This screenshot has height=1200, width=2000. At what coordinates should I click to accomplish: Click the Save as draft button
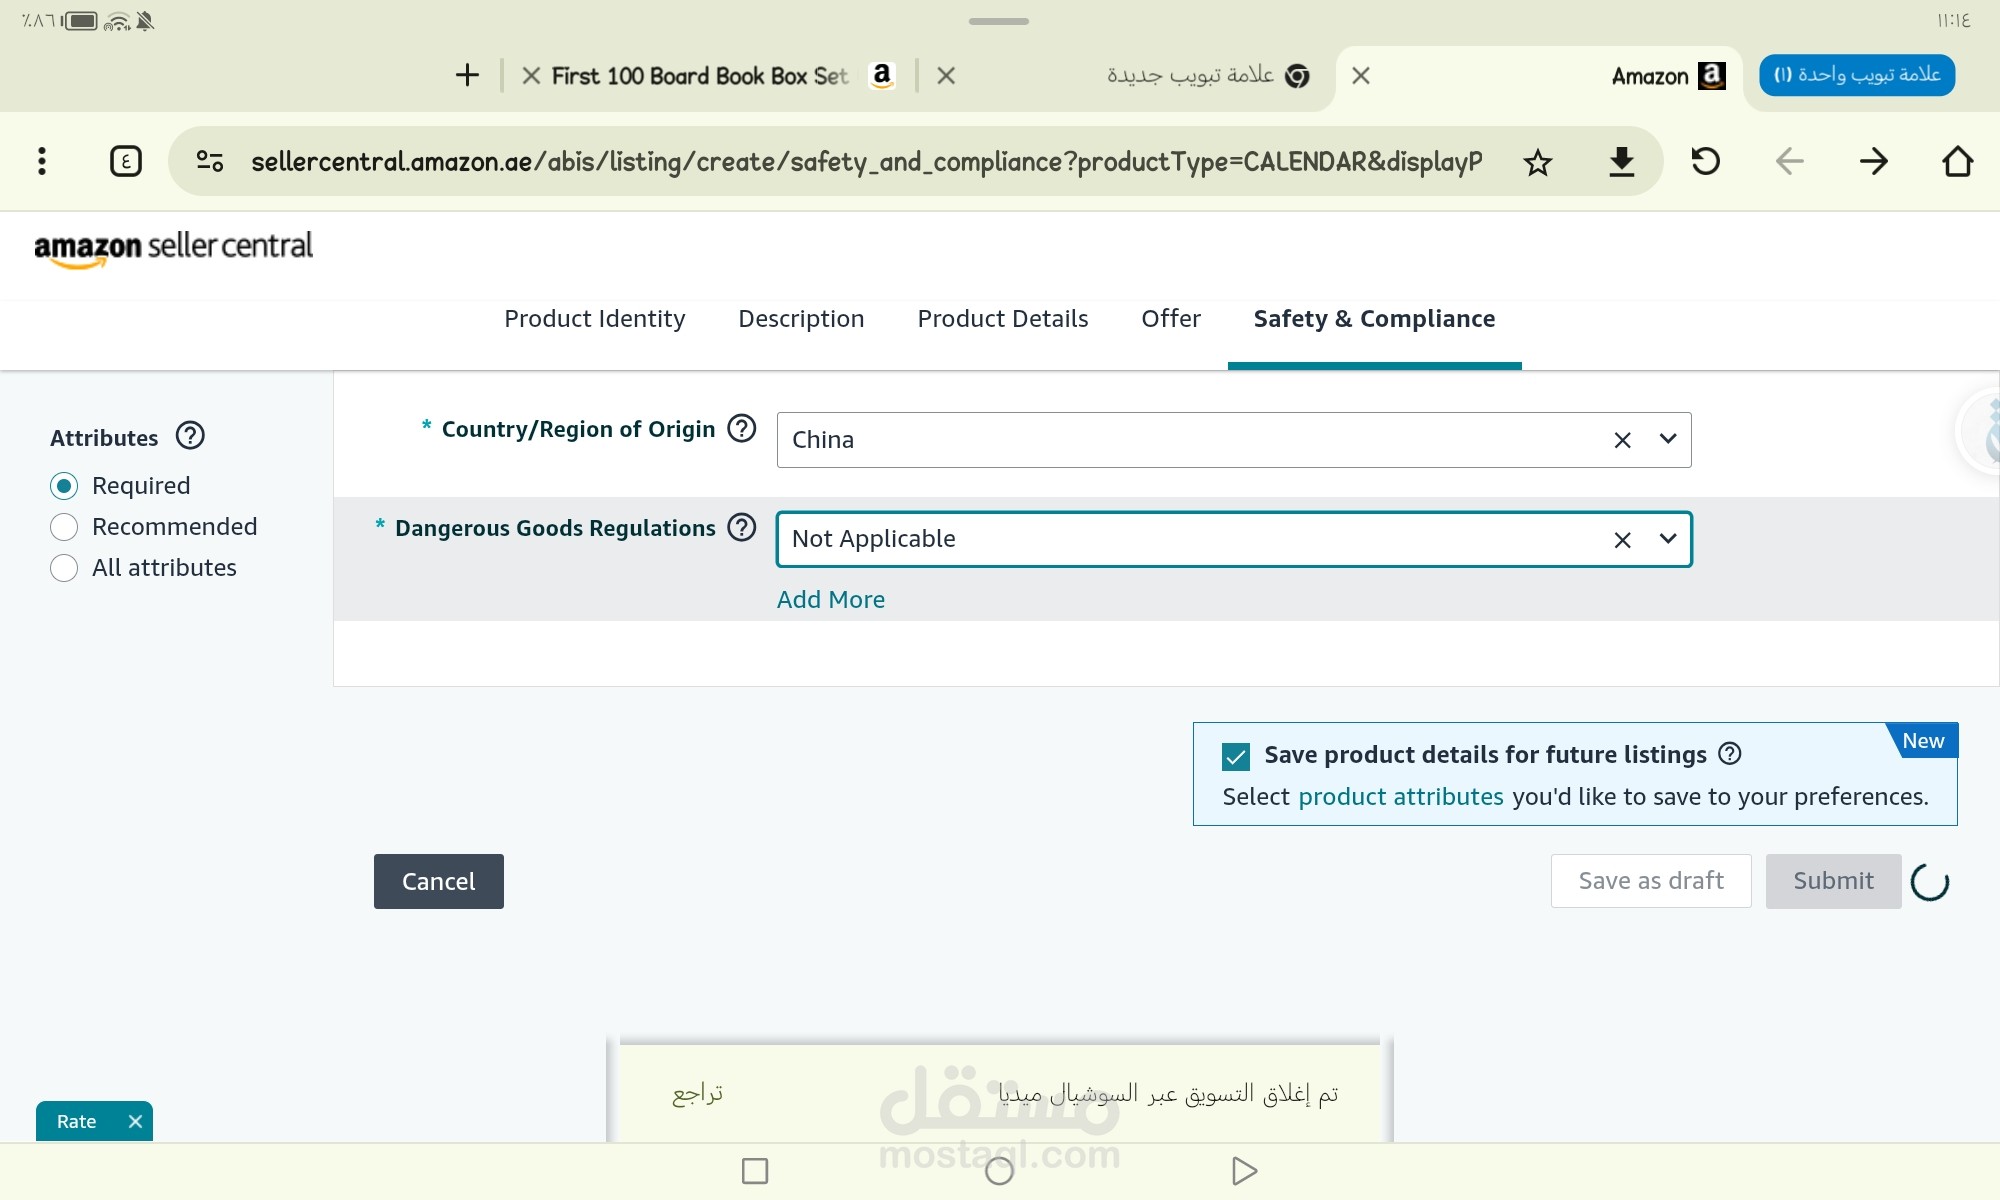pos(1650,881)
